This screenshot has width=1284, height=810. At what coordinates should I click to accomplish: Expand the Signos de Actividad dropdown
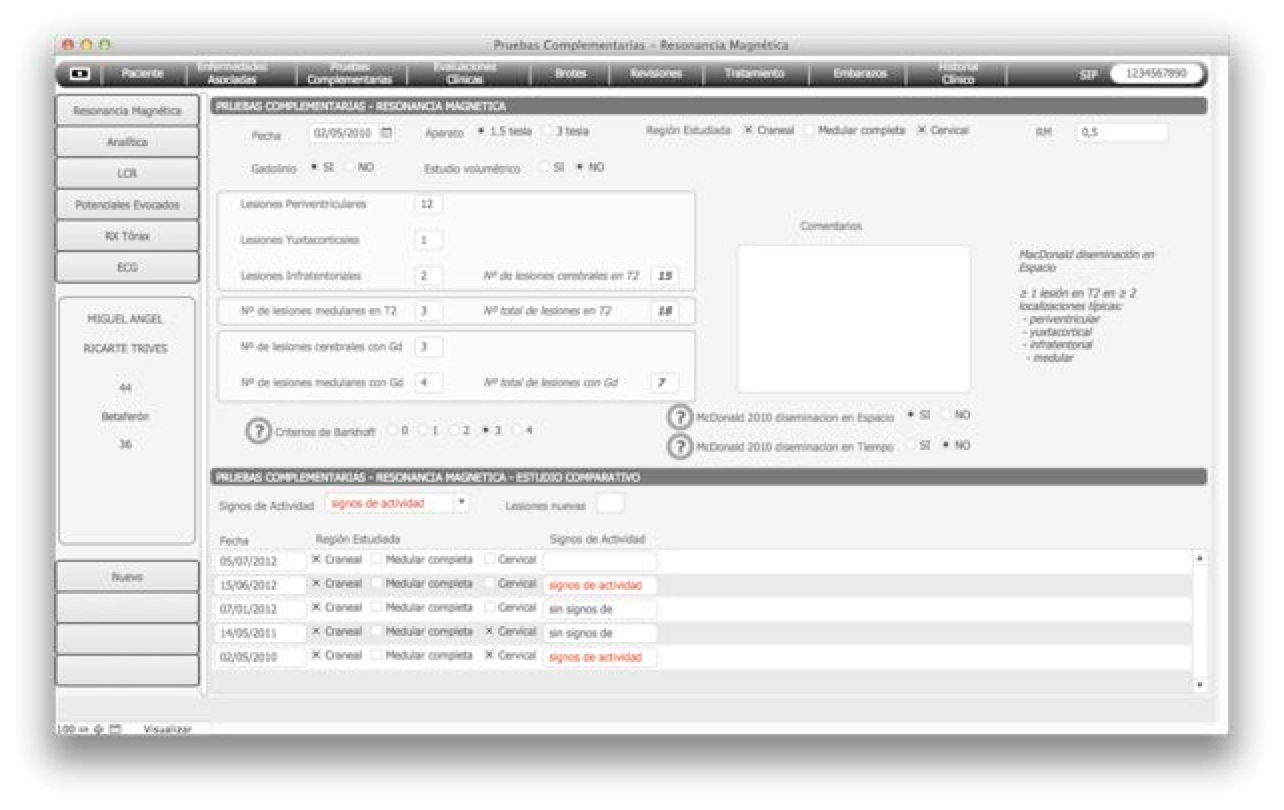(460, 503)
